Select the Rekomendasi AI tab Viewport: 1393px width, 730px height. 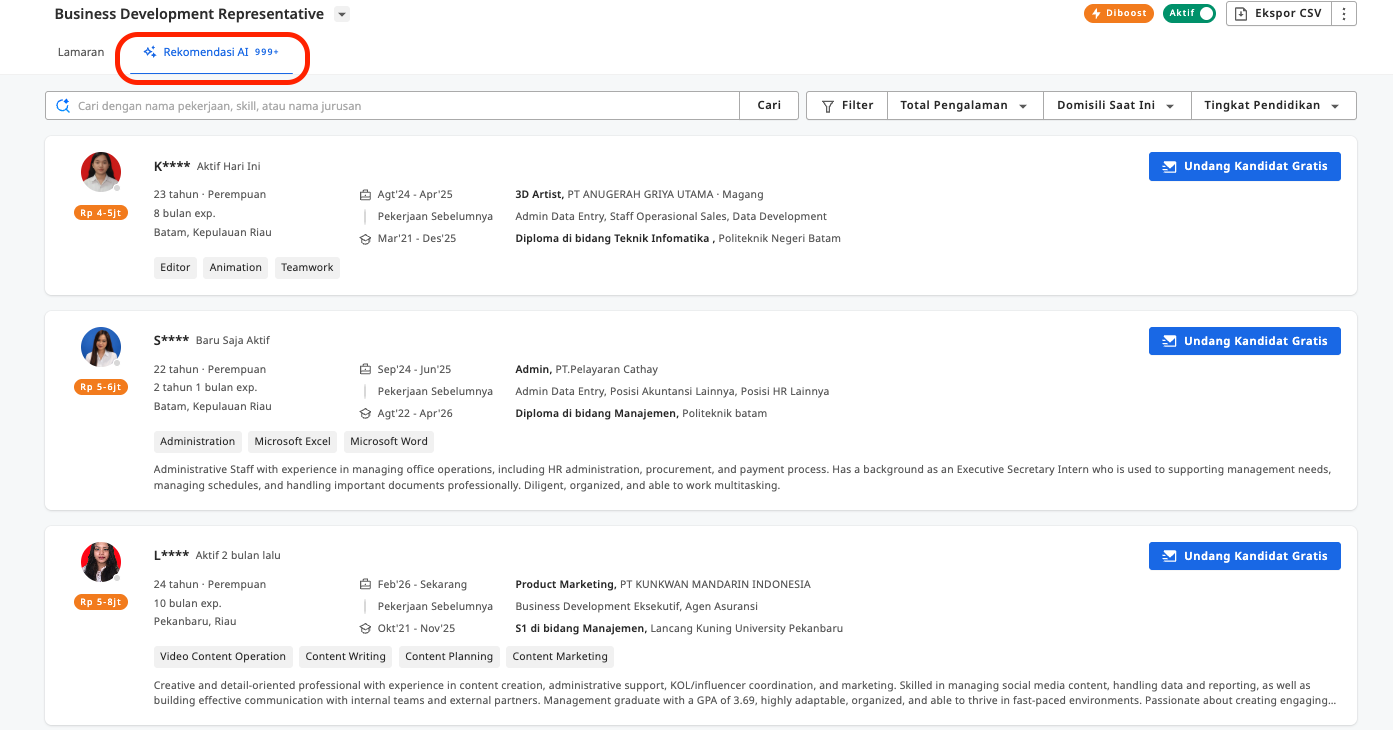[211, 53]
